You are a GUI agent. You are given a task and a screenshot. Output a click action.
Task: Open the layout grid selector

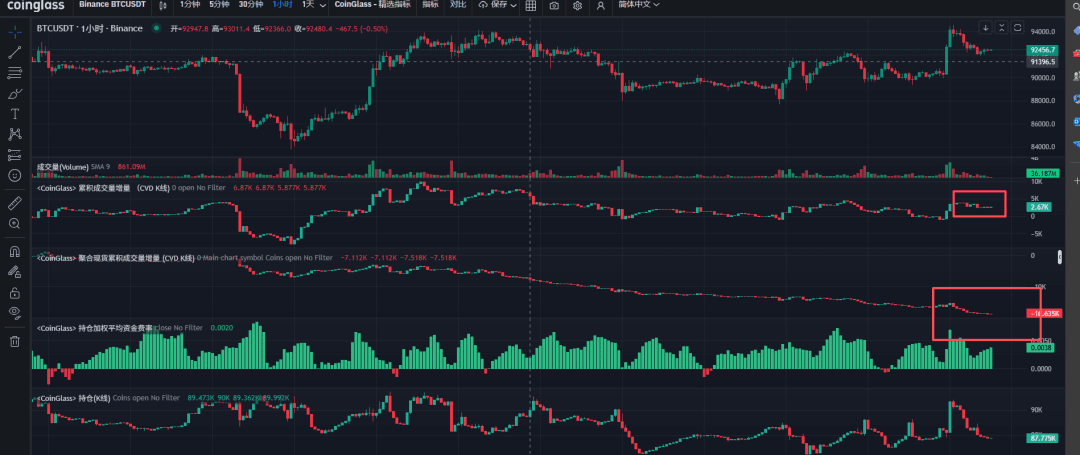(x=530, y=6)
